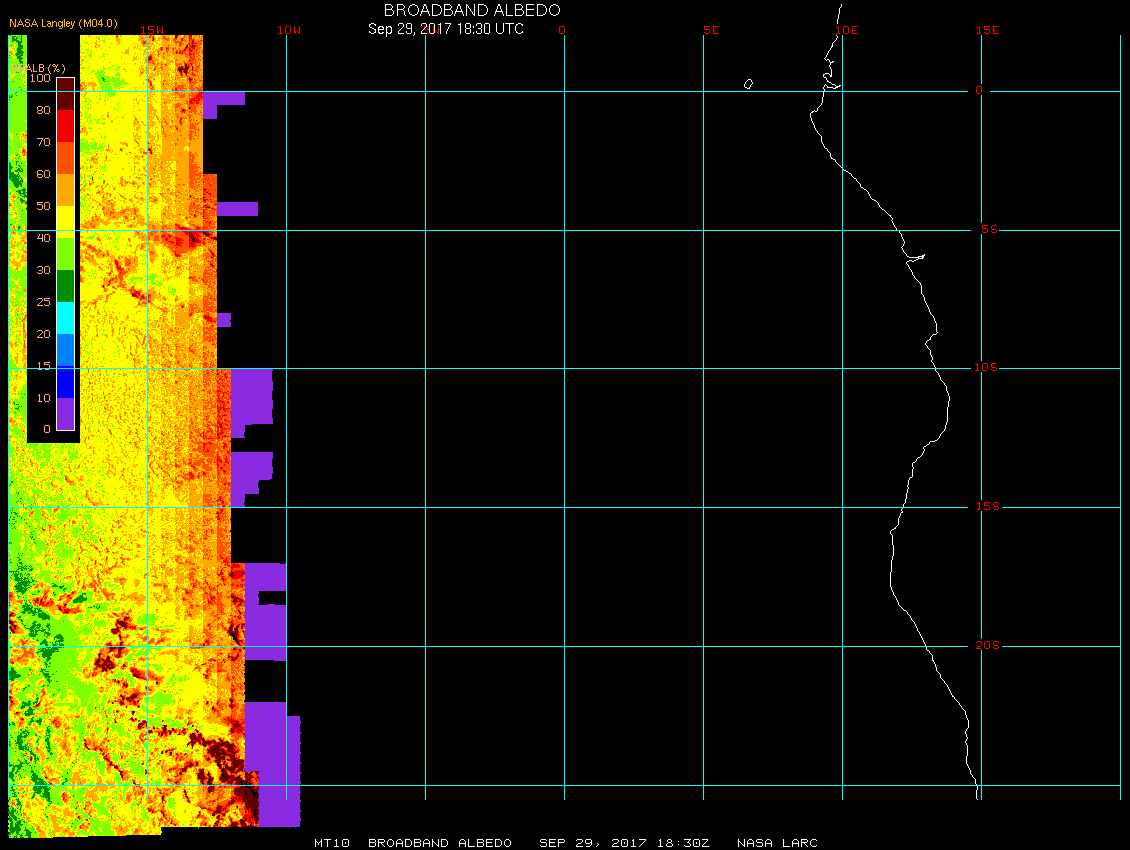Image resolution: width=1130 pixels, height=850 pixels.
Task: Click the NASA LARC text in footer
Action: click(x=777, y=843)
